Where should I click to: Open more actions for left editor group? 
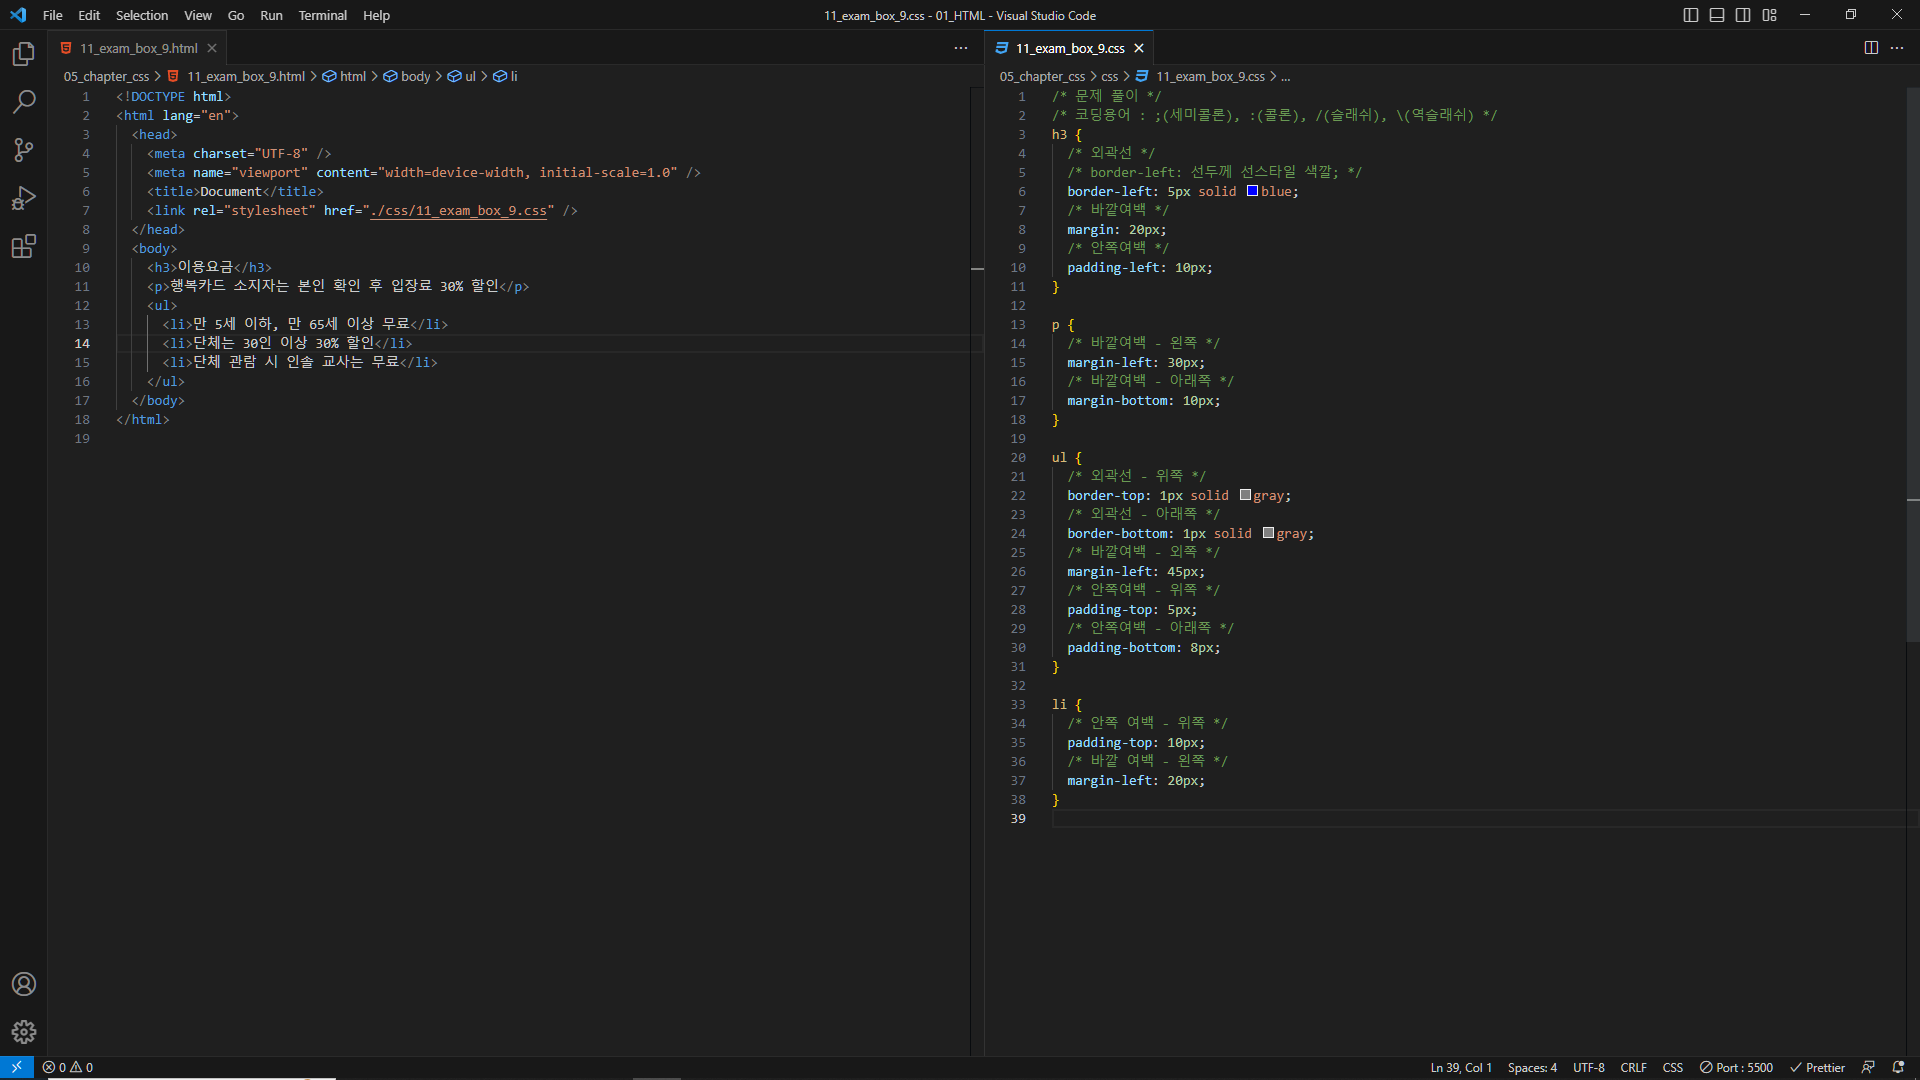point(961,48)
